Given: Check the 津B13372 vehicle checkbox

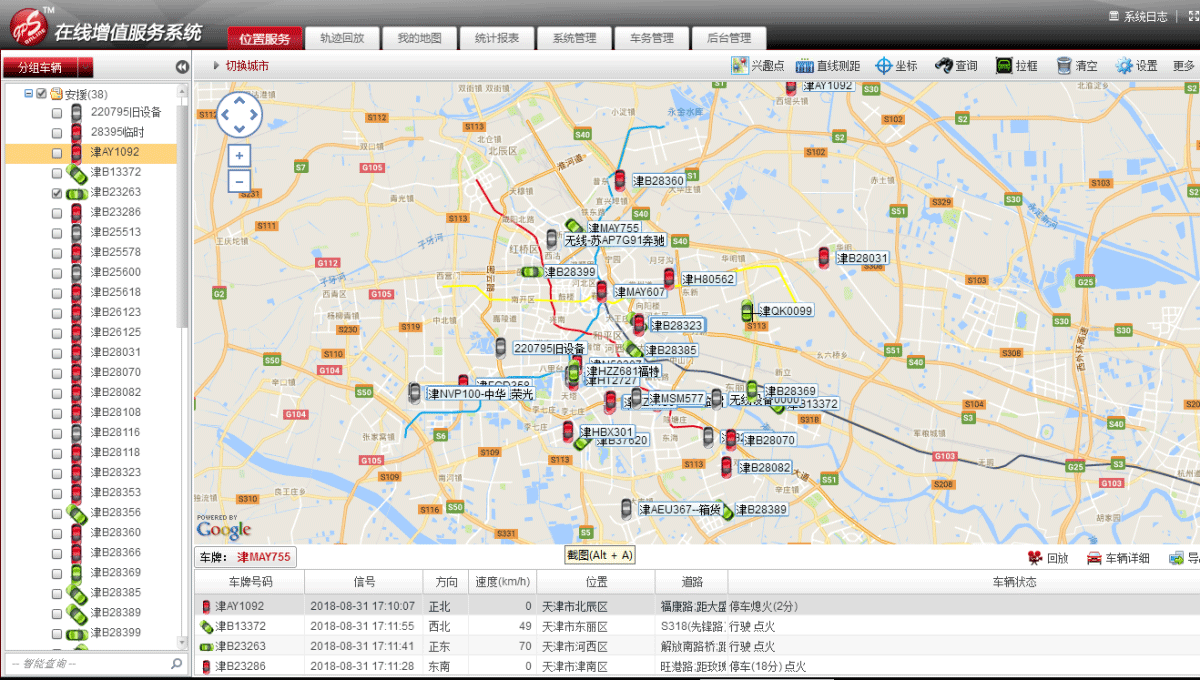Looking at the screenshot, I should 57,173.
